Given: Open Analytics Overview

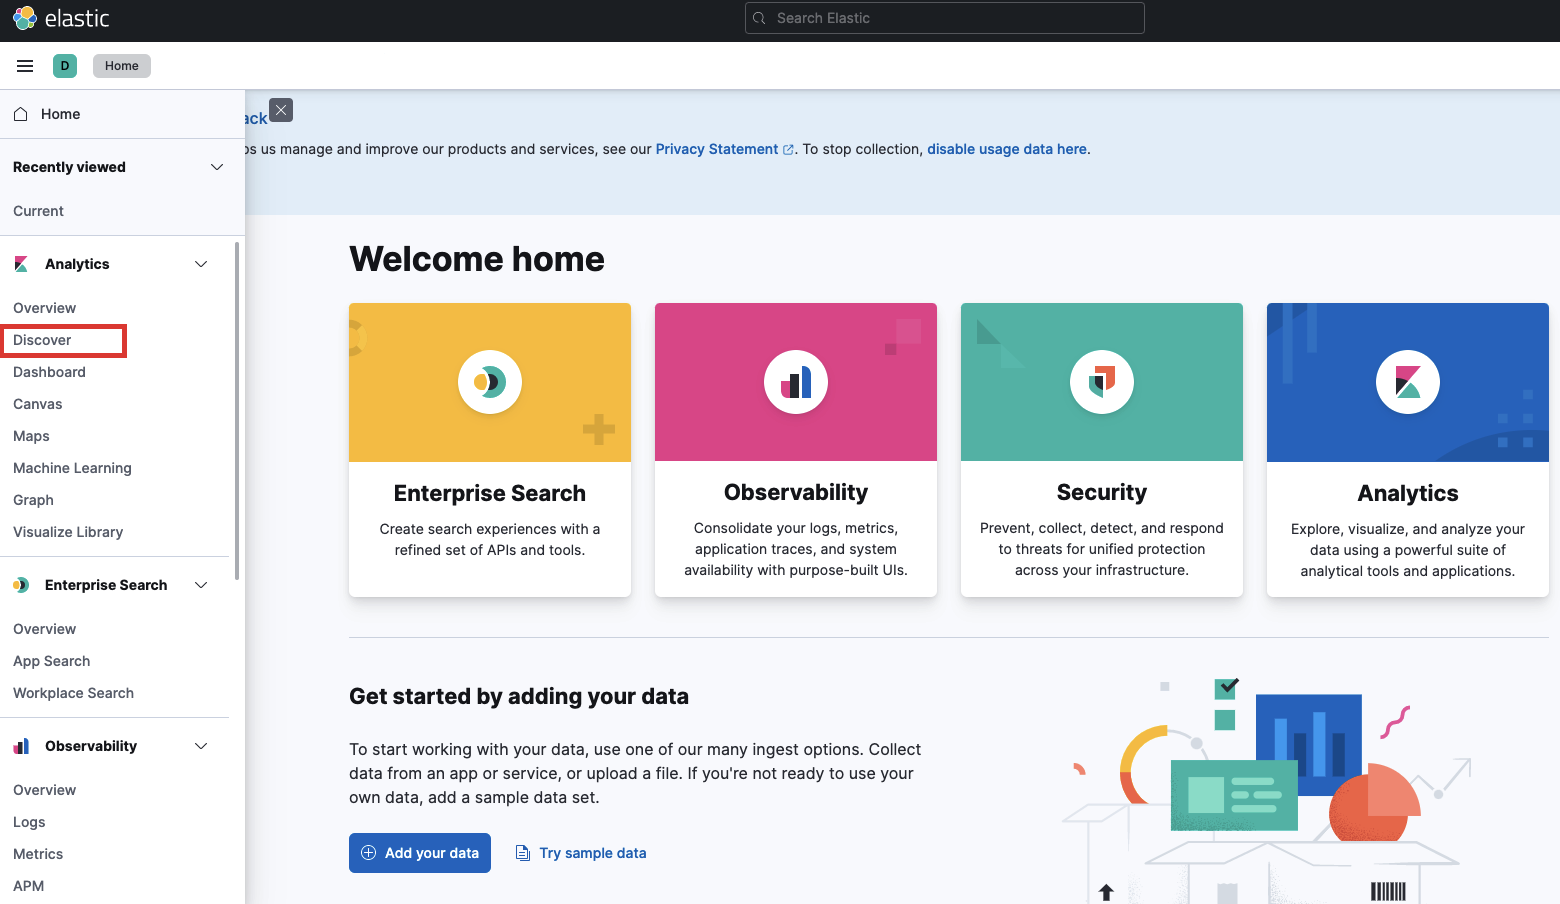Looking at the screenshot, I should click(44, 308).
